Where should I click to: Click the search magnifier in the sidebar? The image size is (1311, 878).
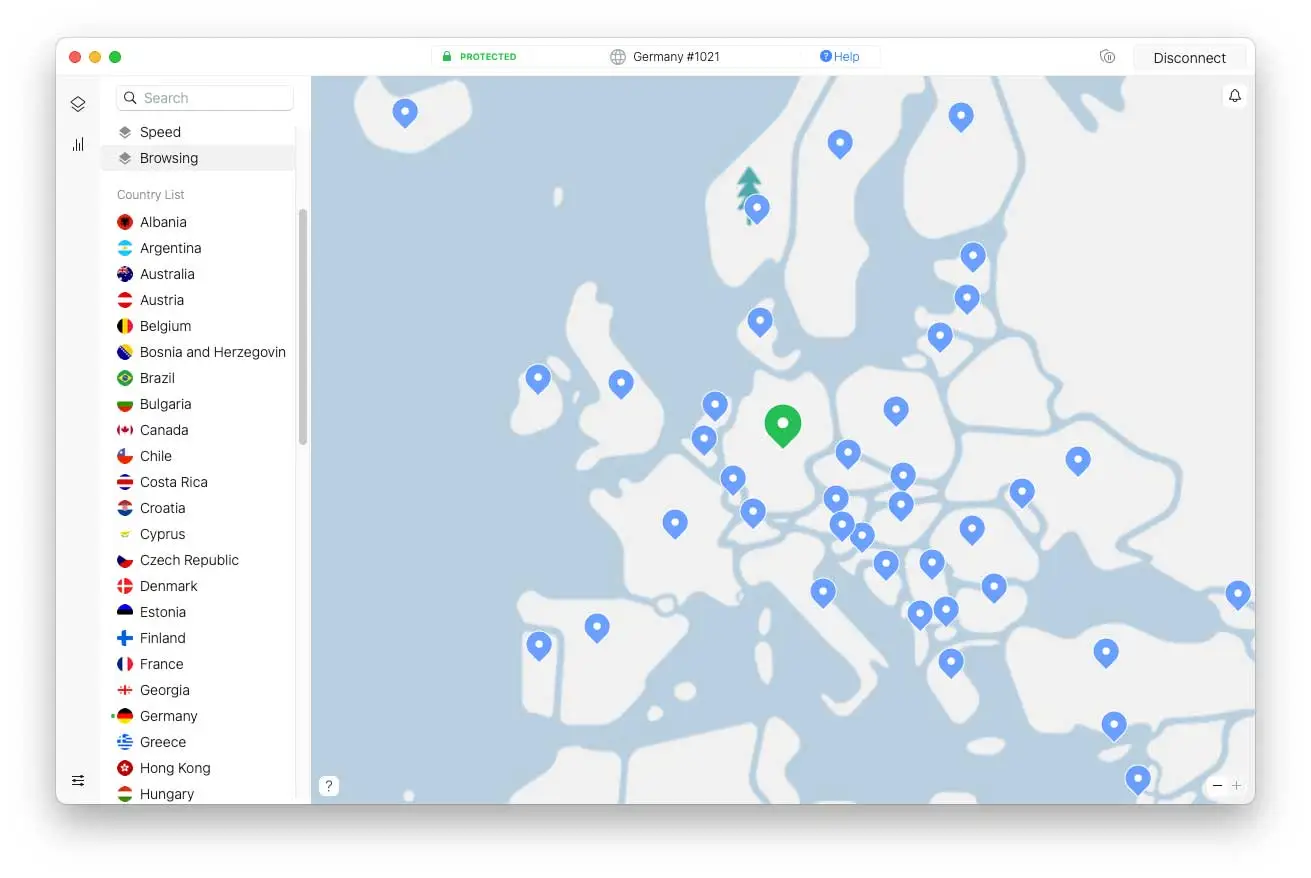[x=130, y=97]
